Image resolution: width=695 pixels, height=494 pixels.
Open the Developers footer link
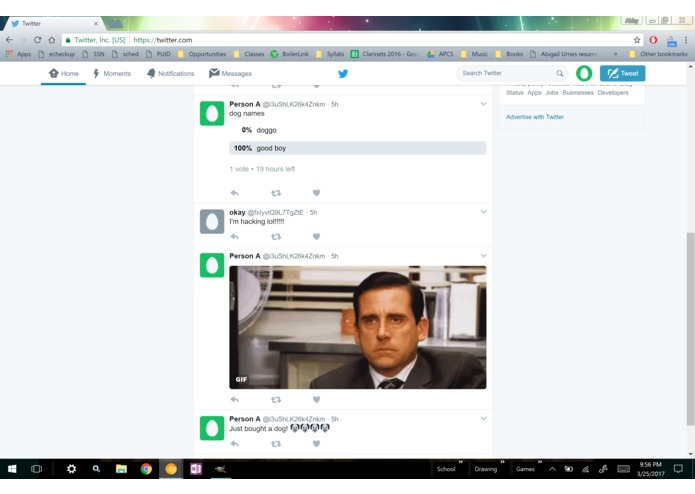tap(613, 93)
